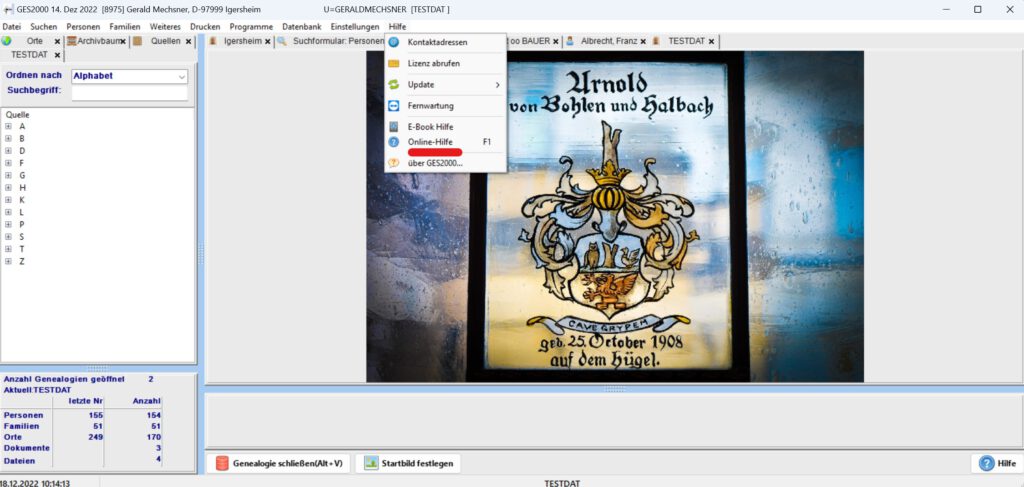Click tree letter H
The height and width of the screenshot is (487, 1024).
point(22,187)
